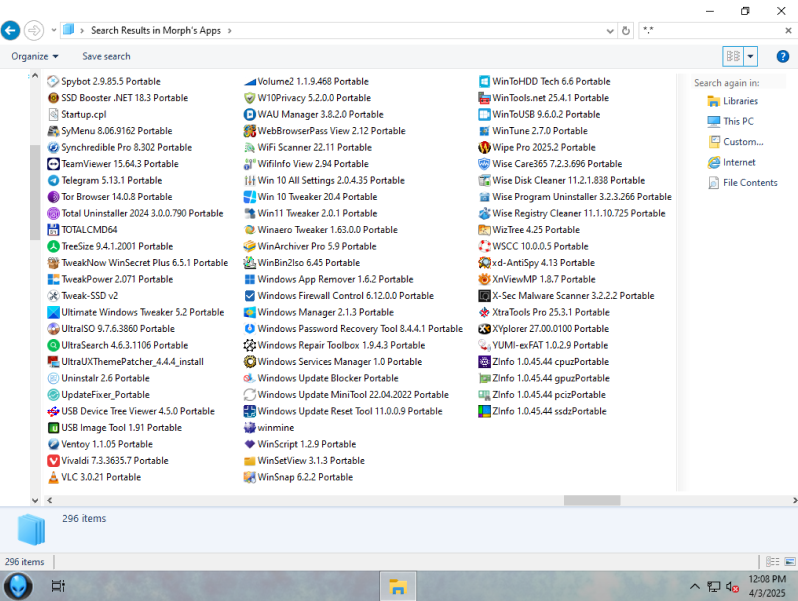Click the scroll right arrow
This screenshot has height=601, width=798.
[794, 500]
